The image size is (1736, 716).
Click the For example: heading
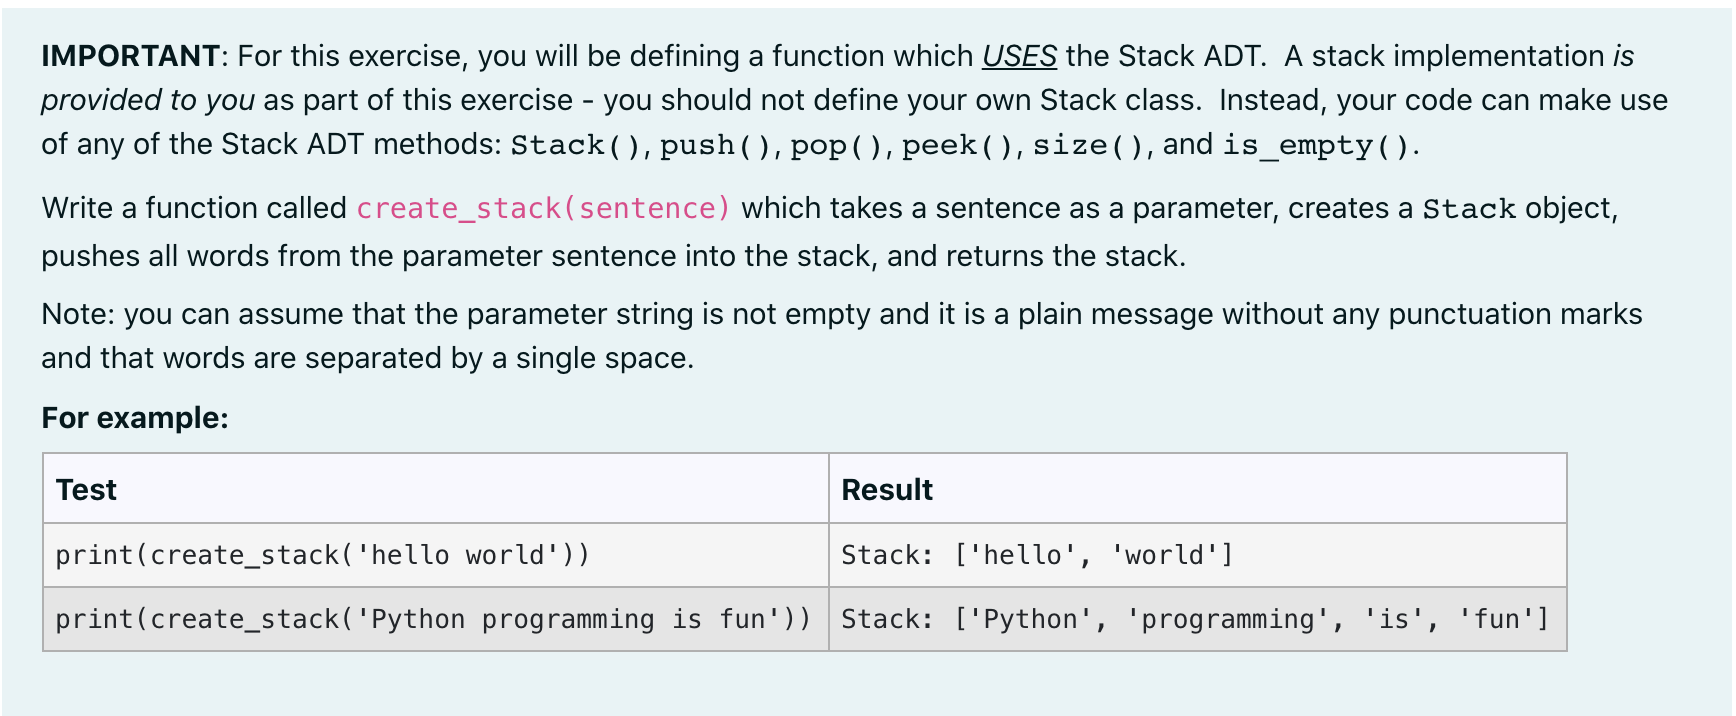[135, 418]
